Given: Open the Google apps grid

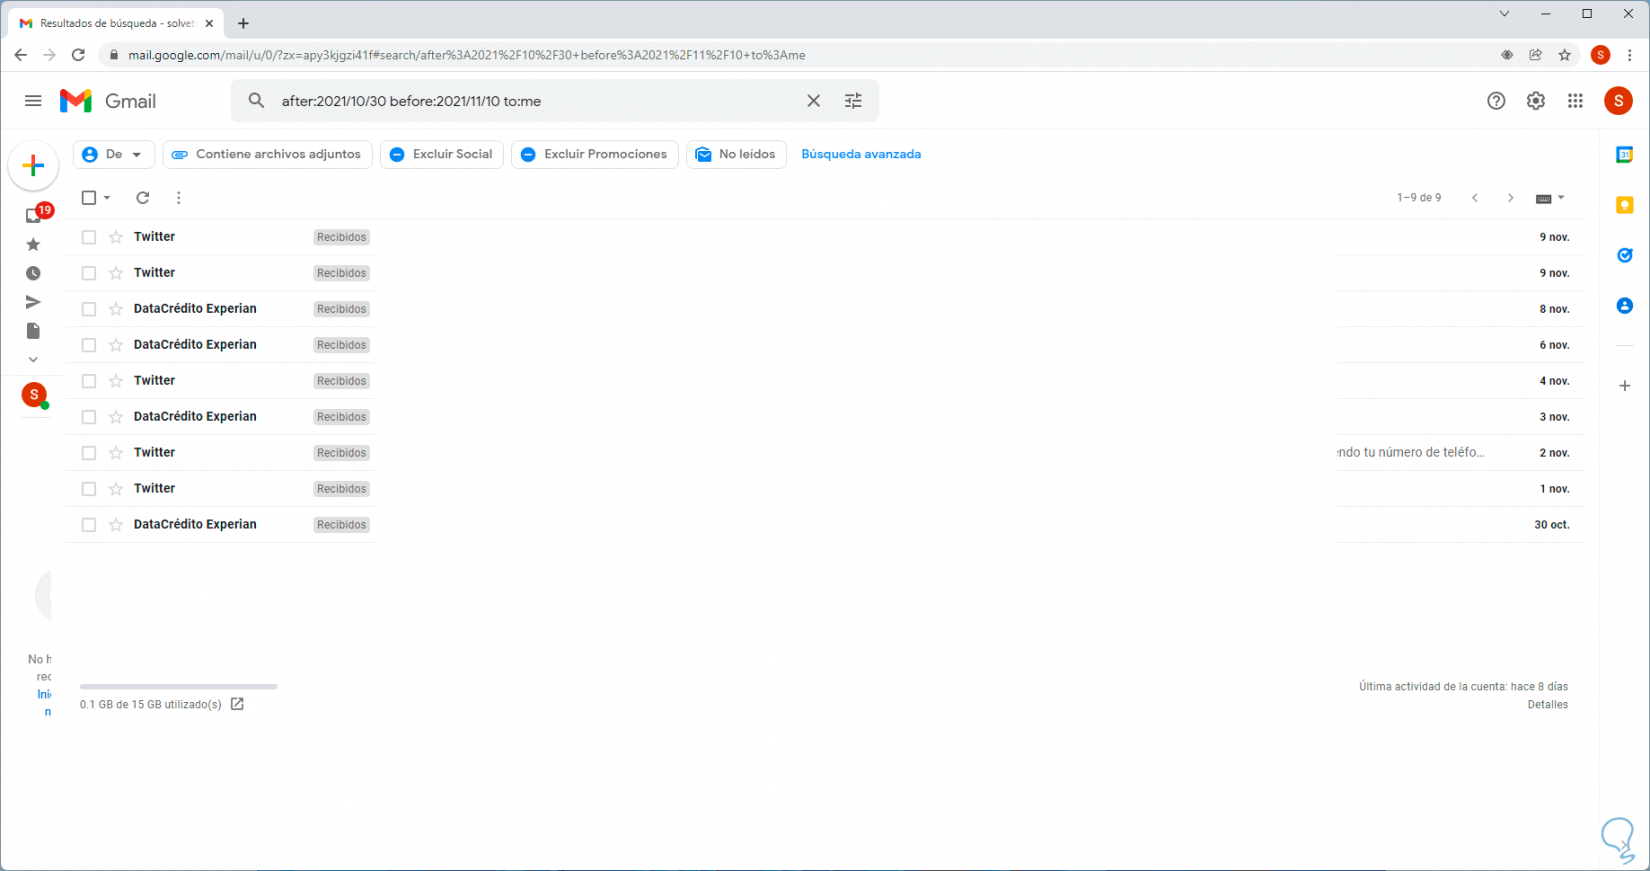Looking at the screenshot, I should click(1576, 101).
